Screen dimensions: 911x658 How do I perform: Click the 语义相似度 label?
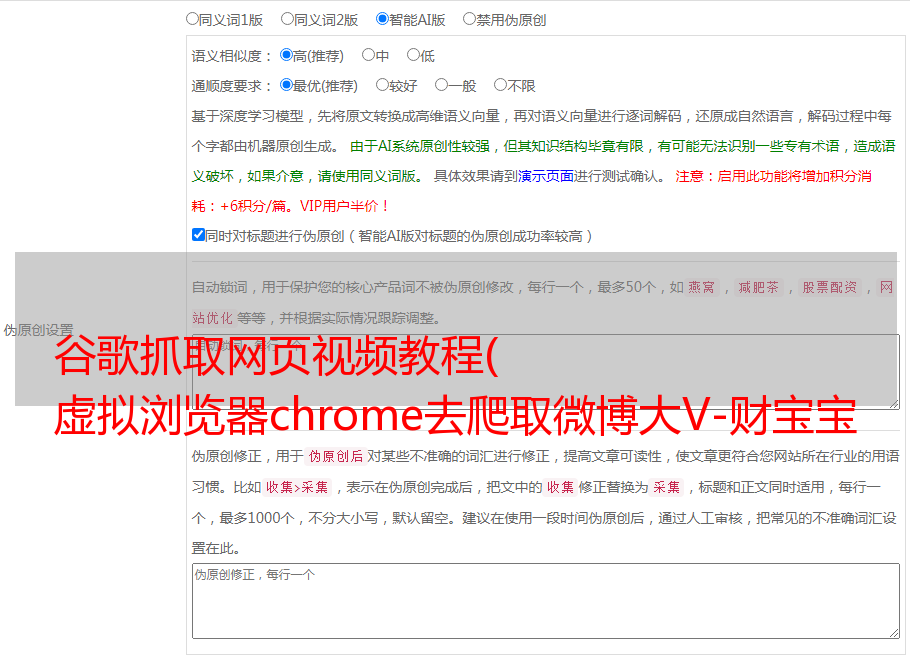(232, 56)
